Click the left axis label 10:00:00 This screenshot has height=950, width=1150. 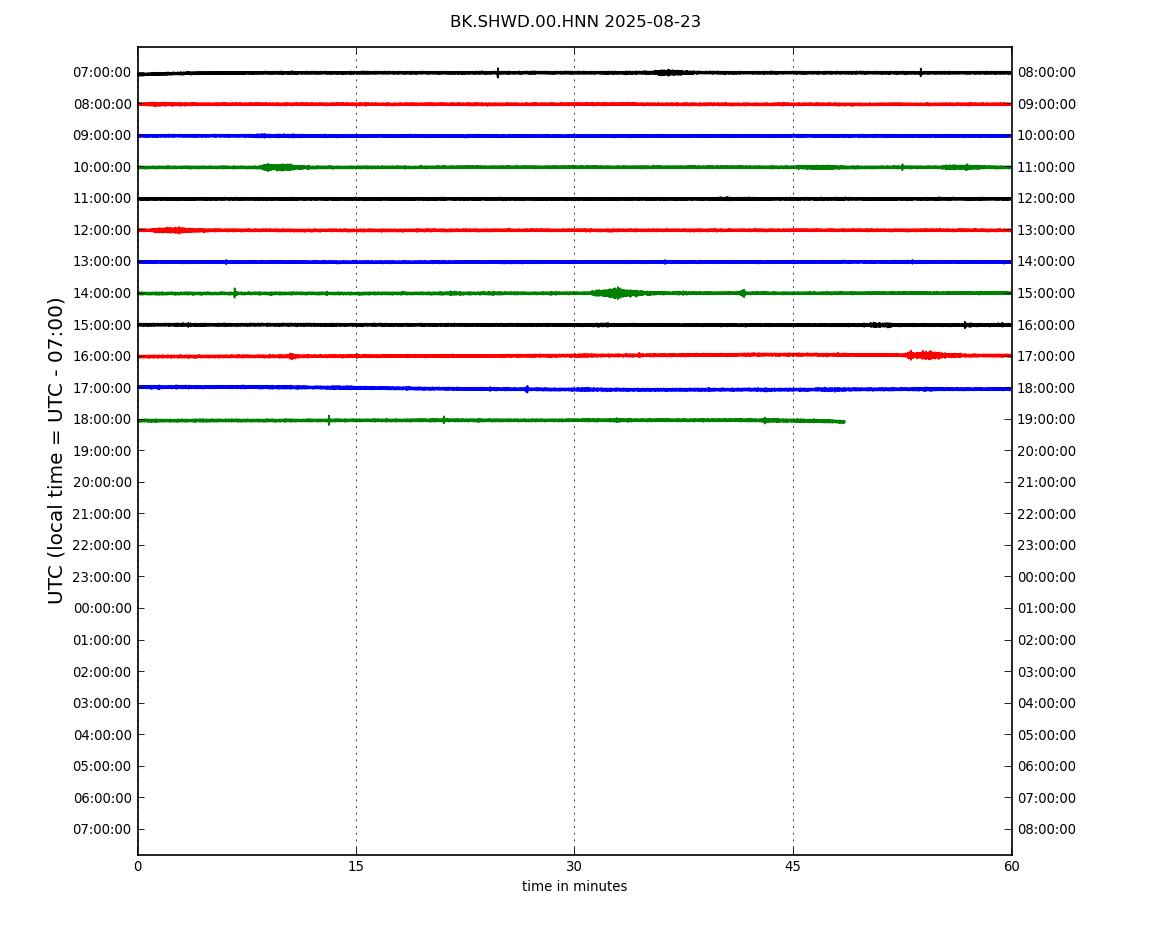(x=103, y=167)
